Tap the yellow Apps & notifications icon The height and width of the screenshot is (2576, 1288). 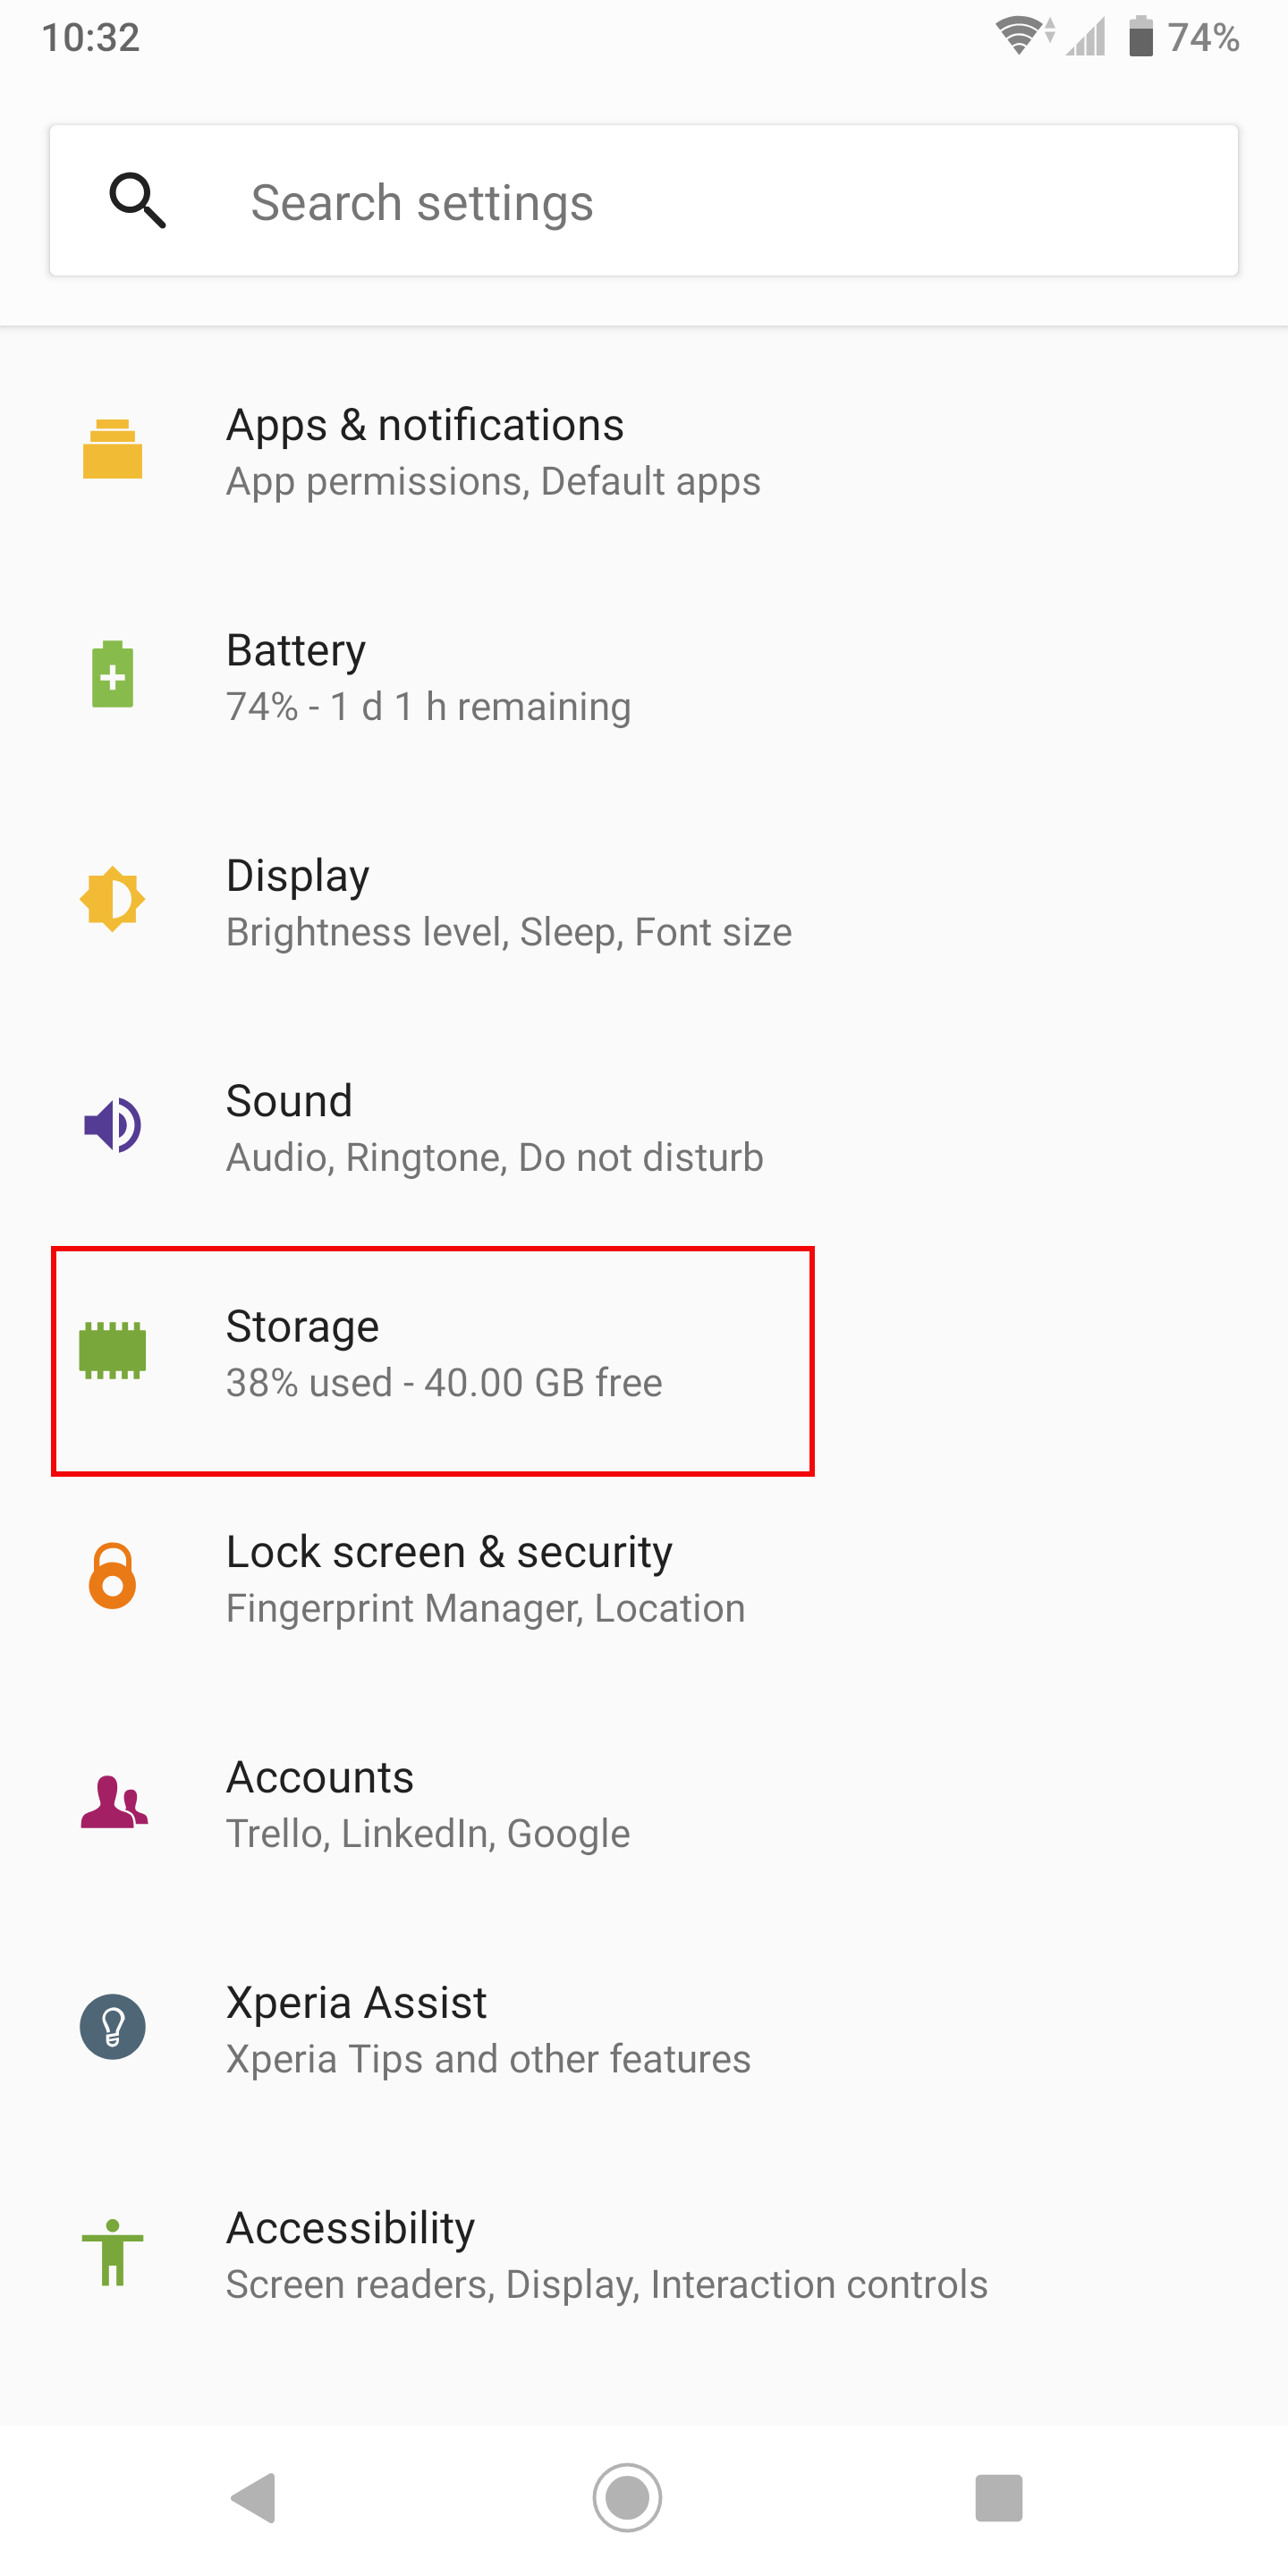[112, 449]
